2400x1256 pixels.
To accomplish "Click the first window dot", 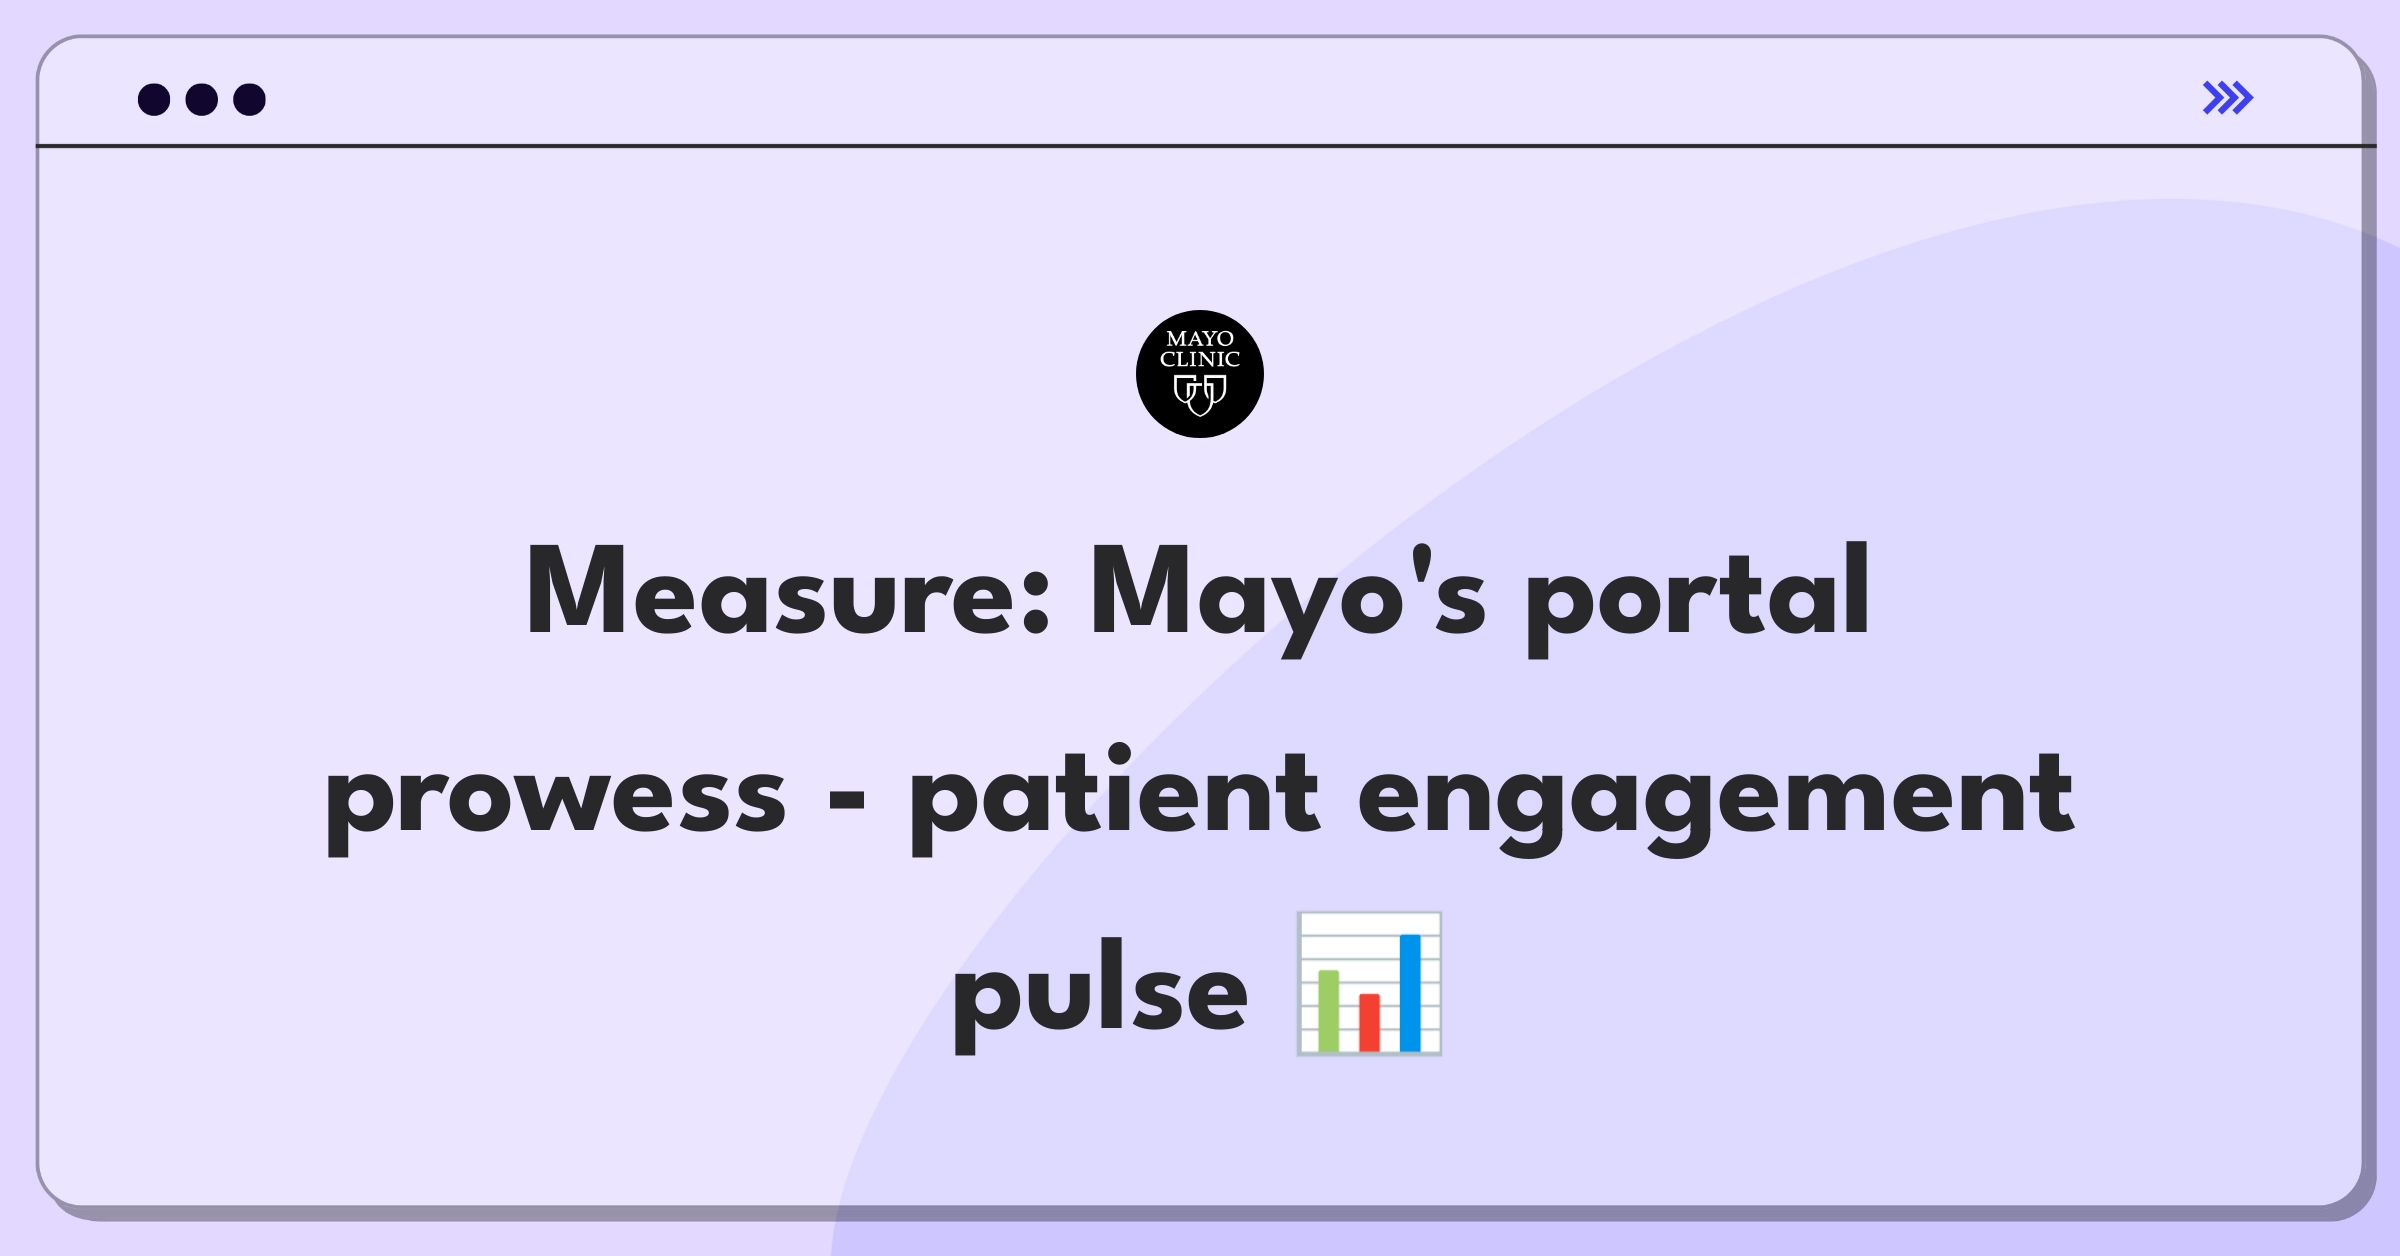I will point(154,99).
